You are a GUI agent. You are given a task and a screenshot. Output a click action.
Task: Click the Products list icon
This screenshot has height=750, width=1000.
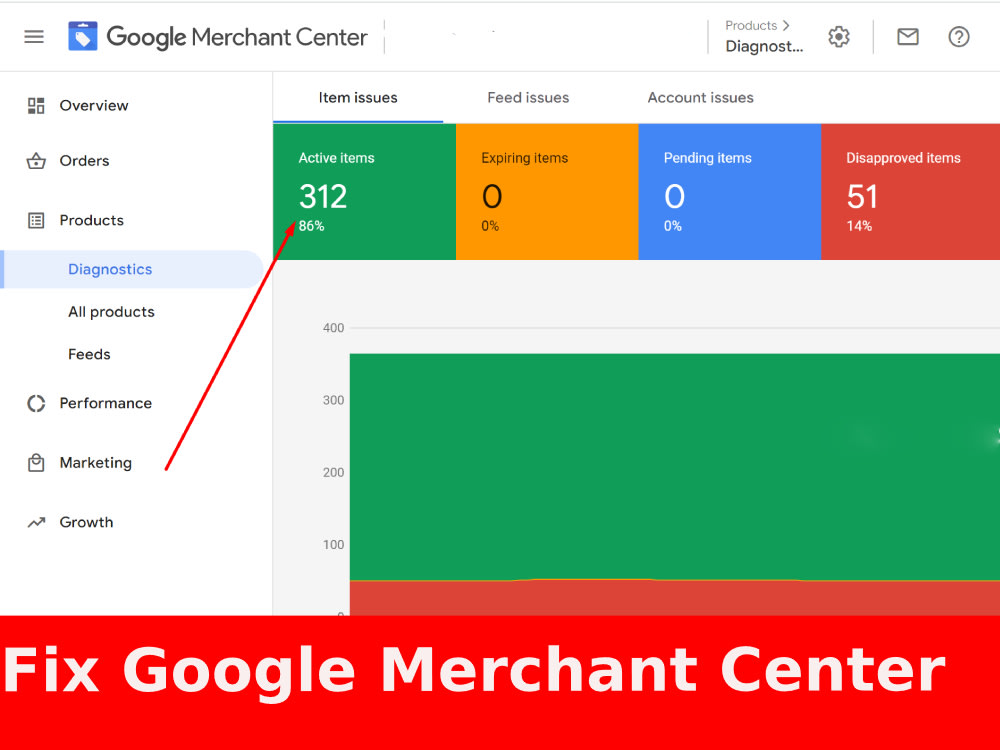pyautogui.click(x=36, y=220)
